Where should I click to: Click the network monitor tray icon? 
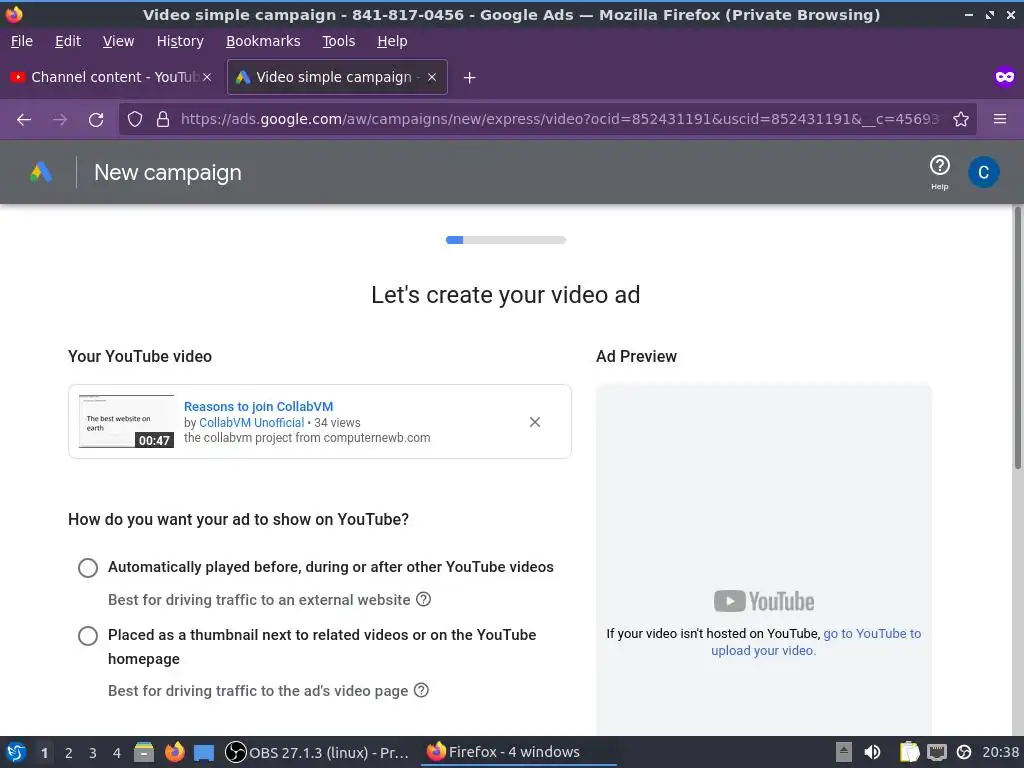click(936, 752)
